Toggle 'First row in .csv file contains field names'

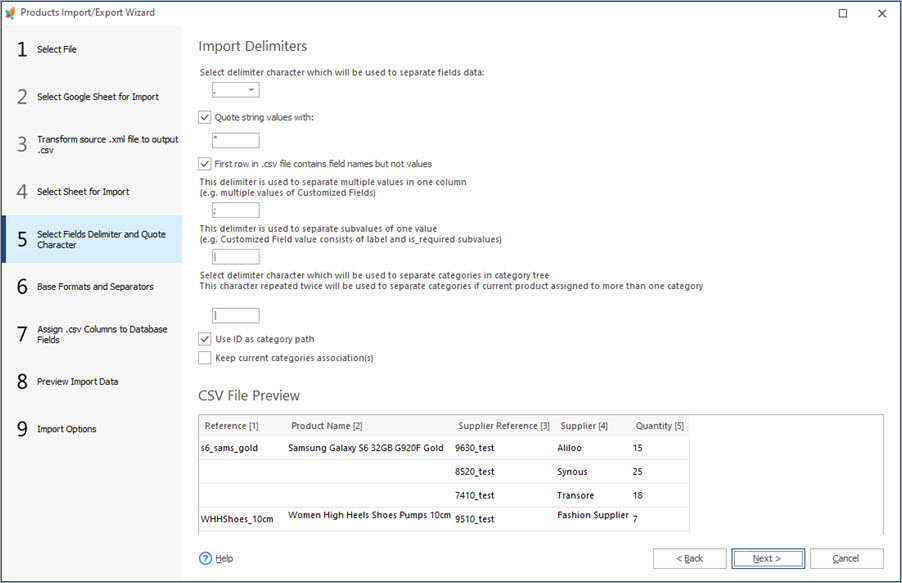(x=205, y=164)
